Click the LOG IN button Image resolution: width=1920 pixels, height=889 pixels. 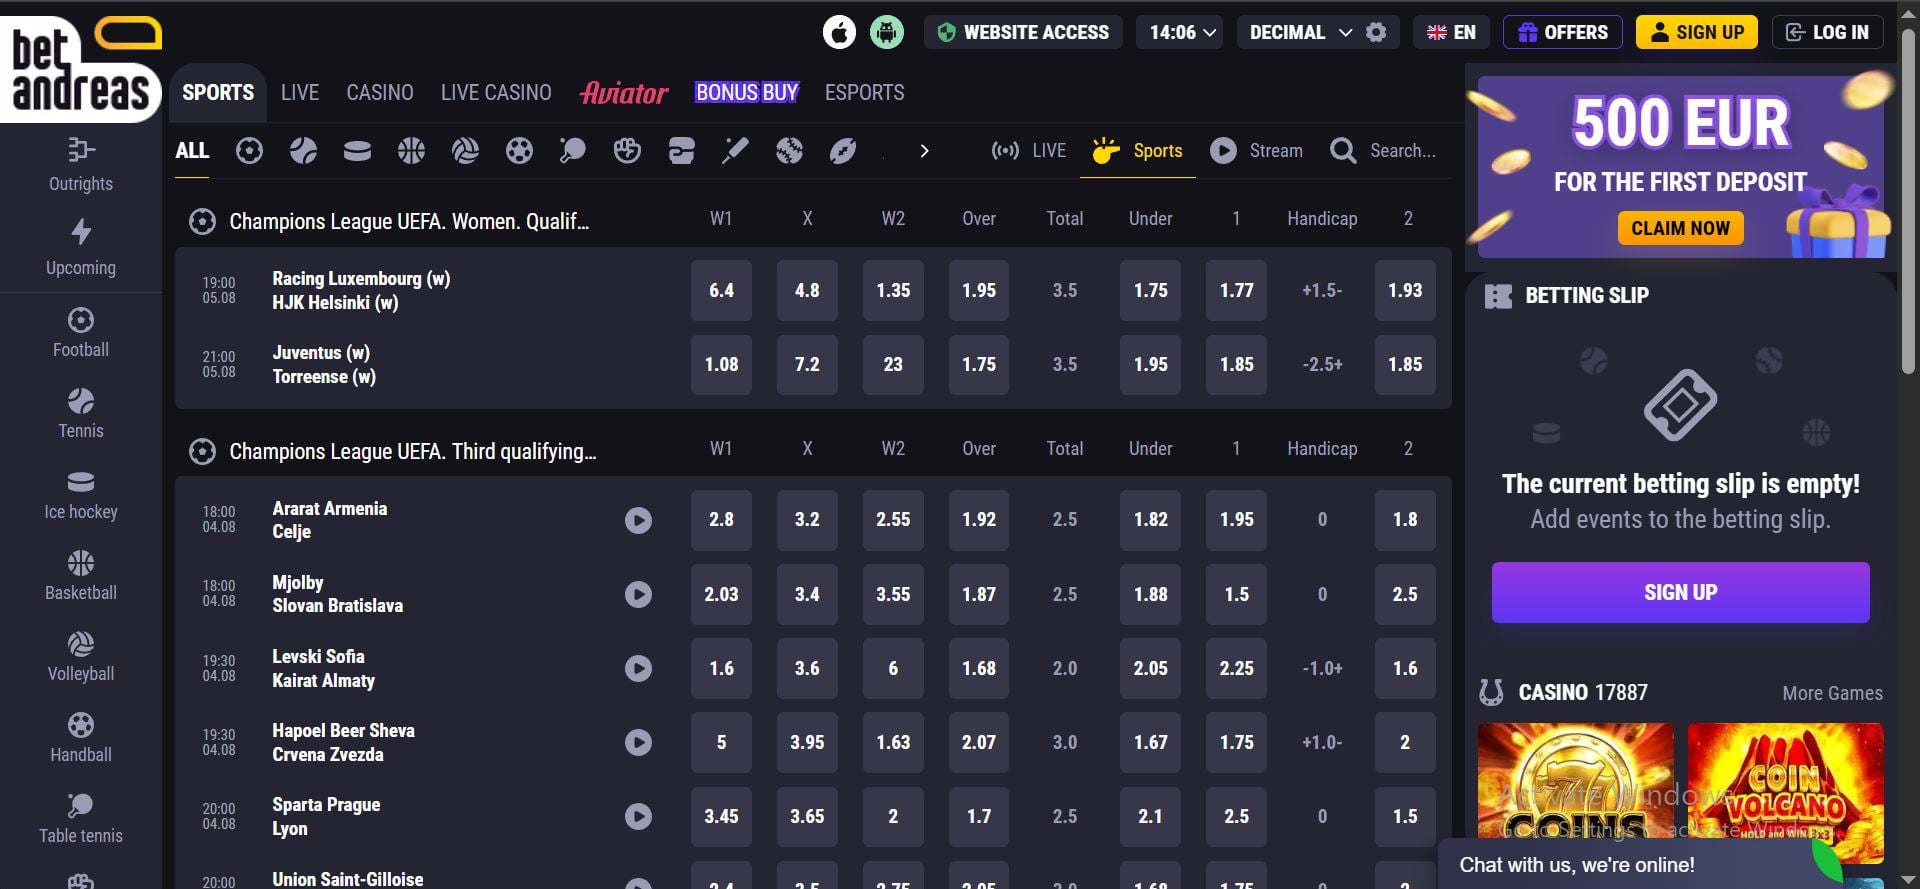[1828, 32]
